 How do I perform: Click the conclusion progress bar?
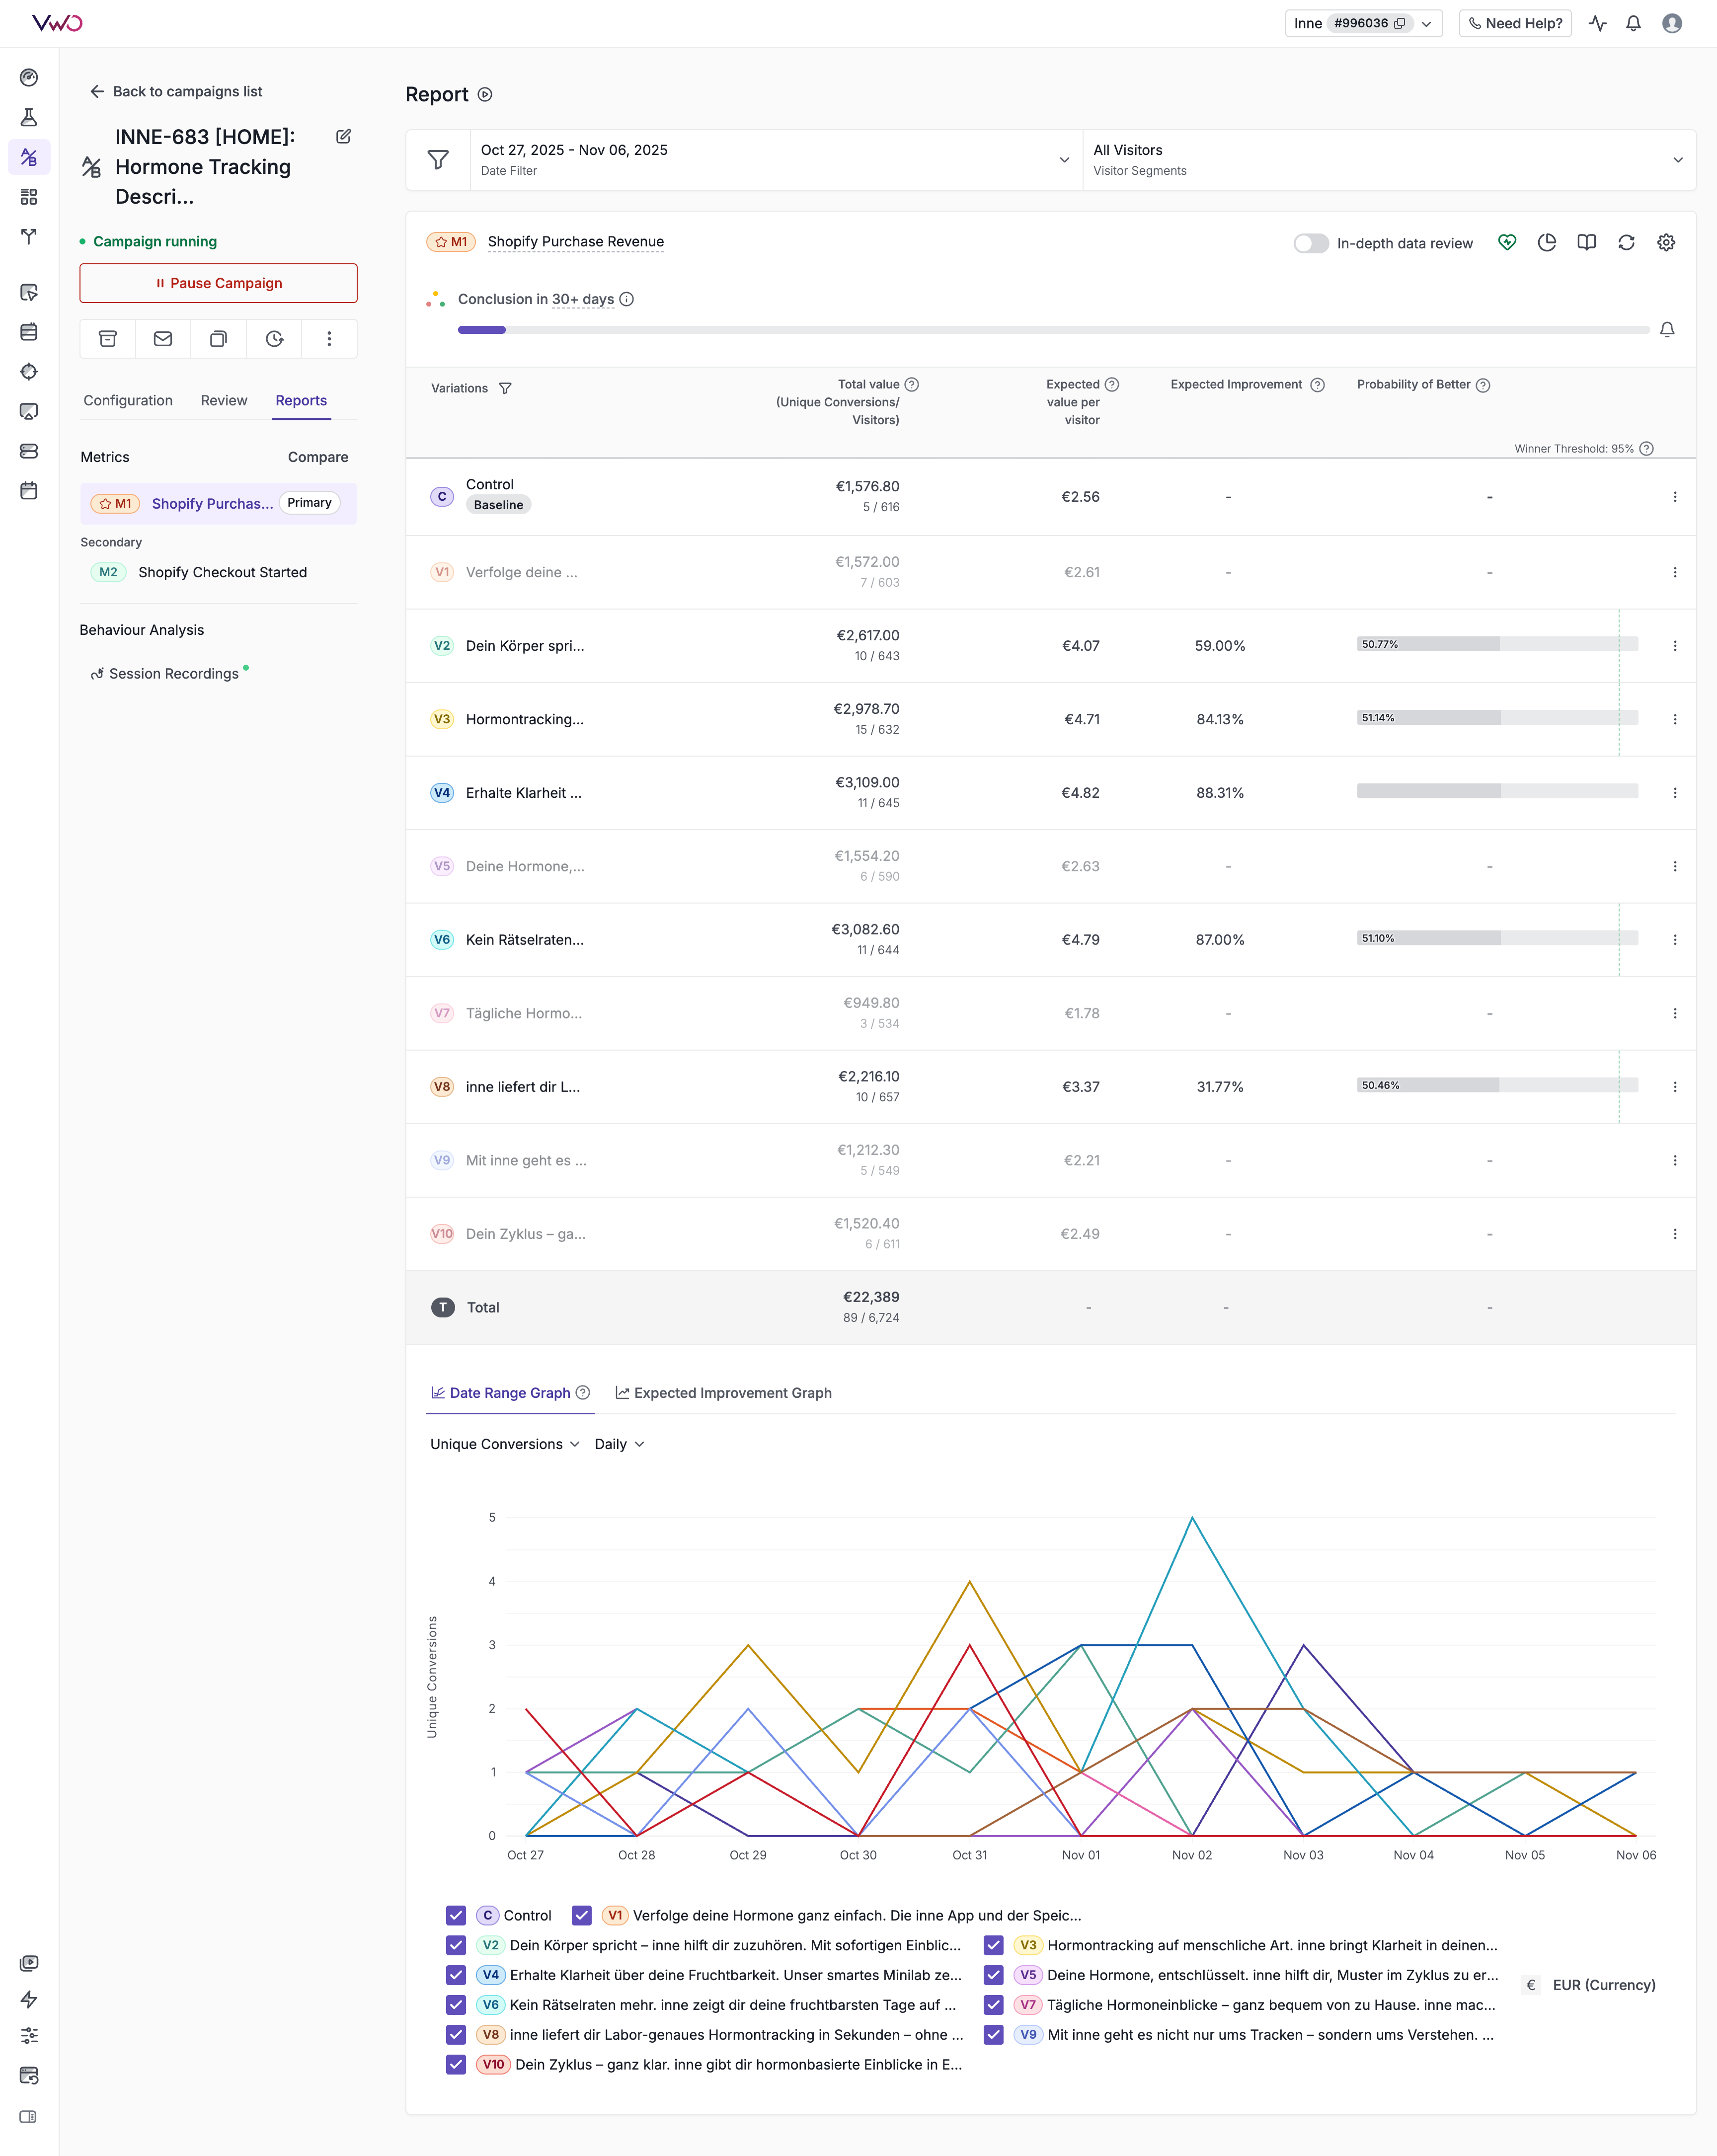tap(1052, 329)
